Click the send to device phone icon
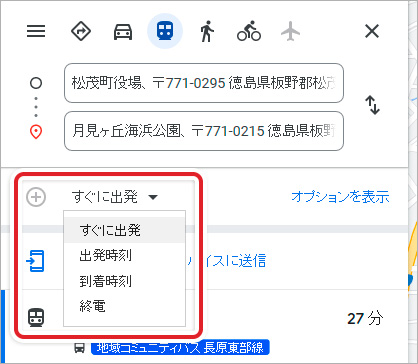 [x=35, y=260]
